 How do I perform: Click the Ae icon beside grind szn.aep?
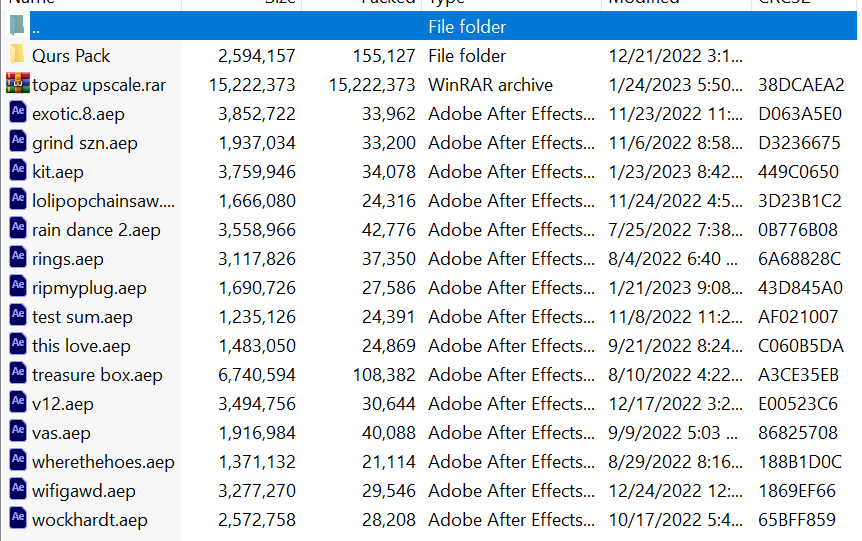tap(18, 142)
